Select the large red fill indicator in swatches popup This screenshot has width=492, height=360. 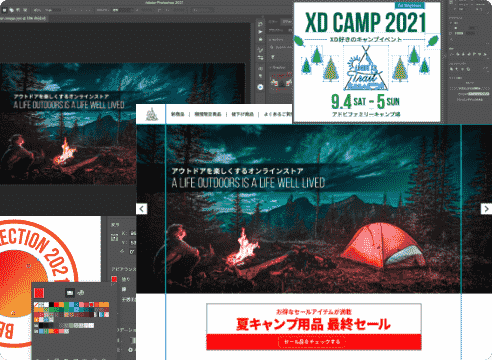pyautogui.click(x=39, y=293)
